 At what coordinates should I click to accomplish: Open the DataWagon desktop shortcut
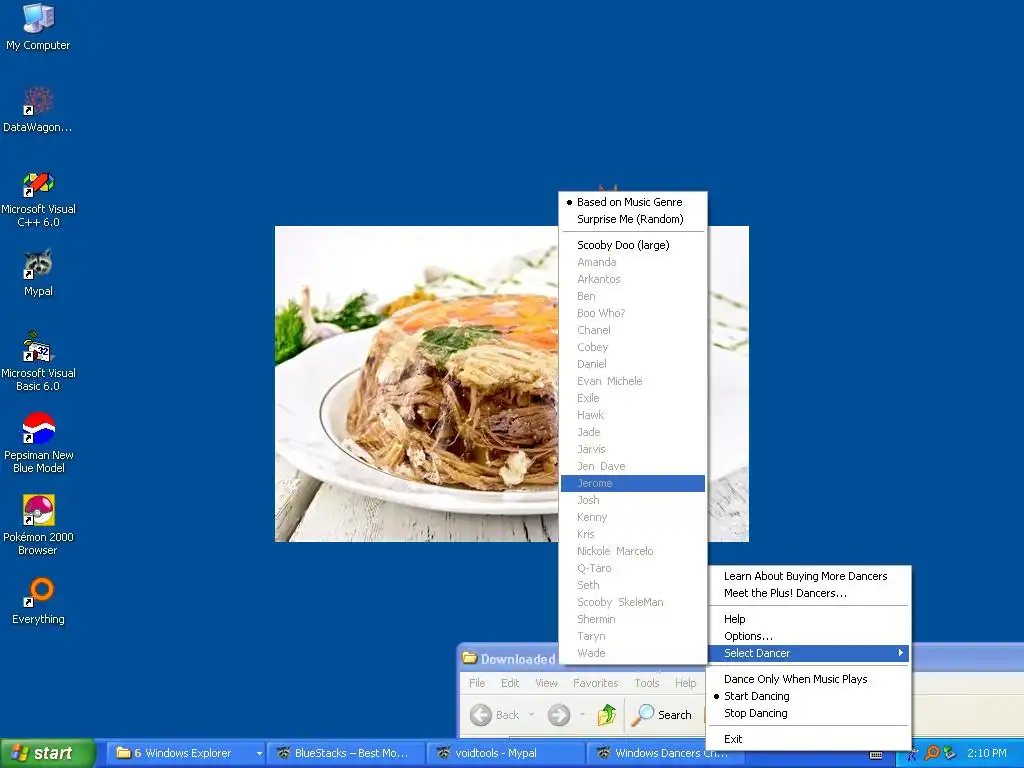[x=38, y=109]
